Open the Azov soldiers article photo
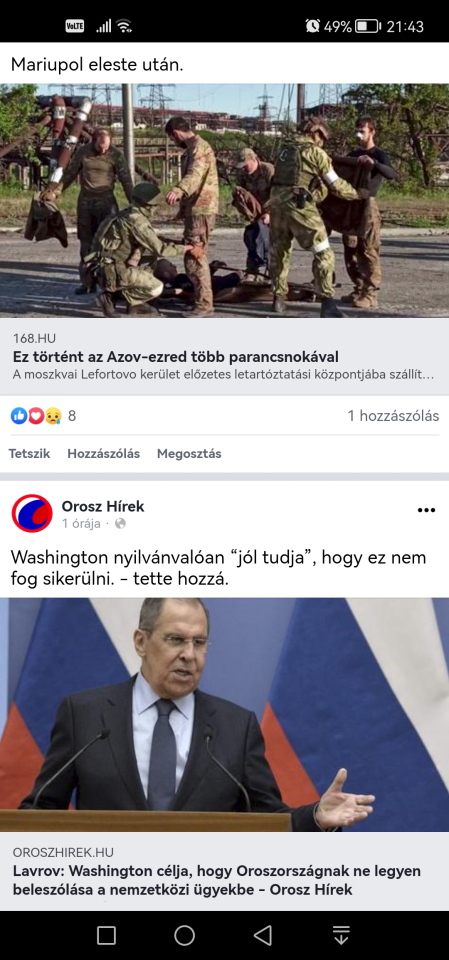Image resolution: width=449 pixels, height=960 pixels. pos(224,201)
